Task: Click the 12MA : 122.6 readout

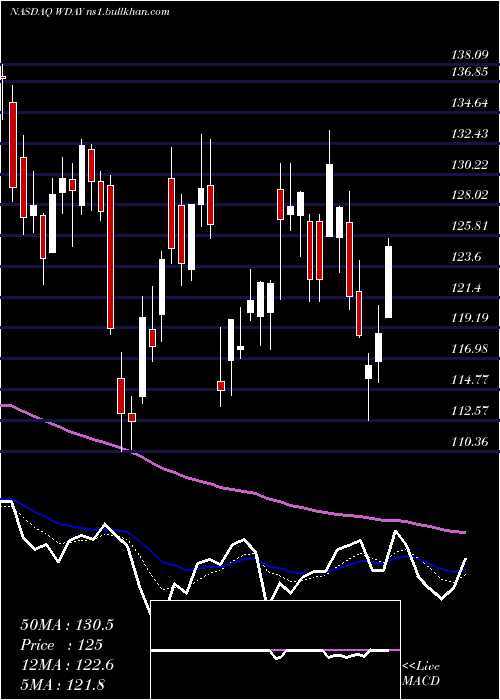Action: [x=67, y=665]
